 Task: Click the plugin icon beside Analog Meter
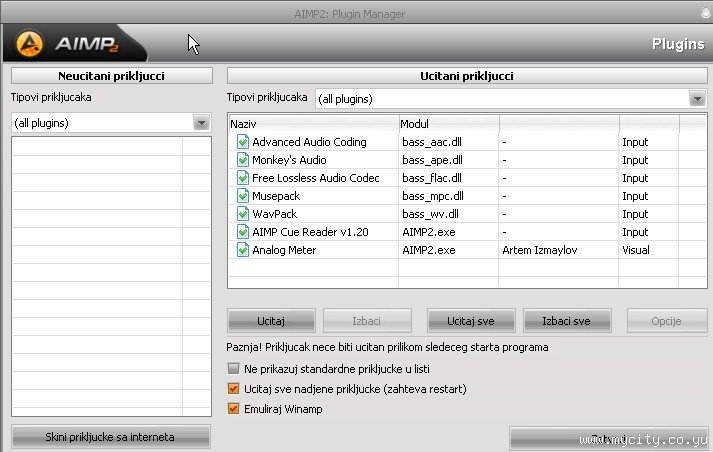tap(243, 250)
